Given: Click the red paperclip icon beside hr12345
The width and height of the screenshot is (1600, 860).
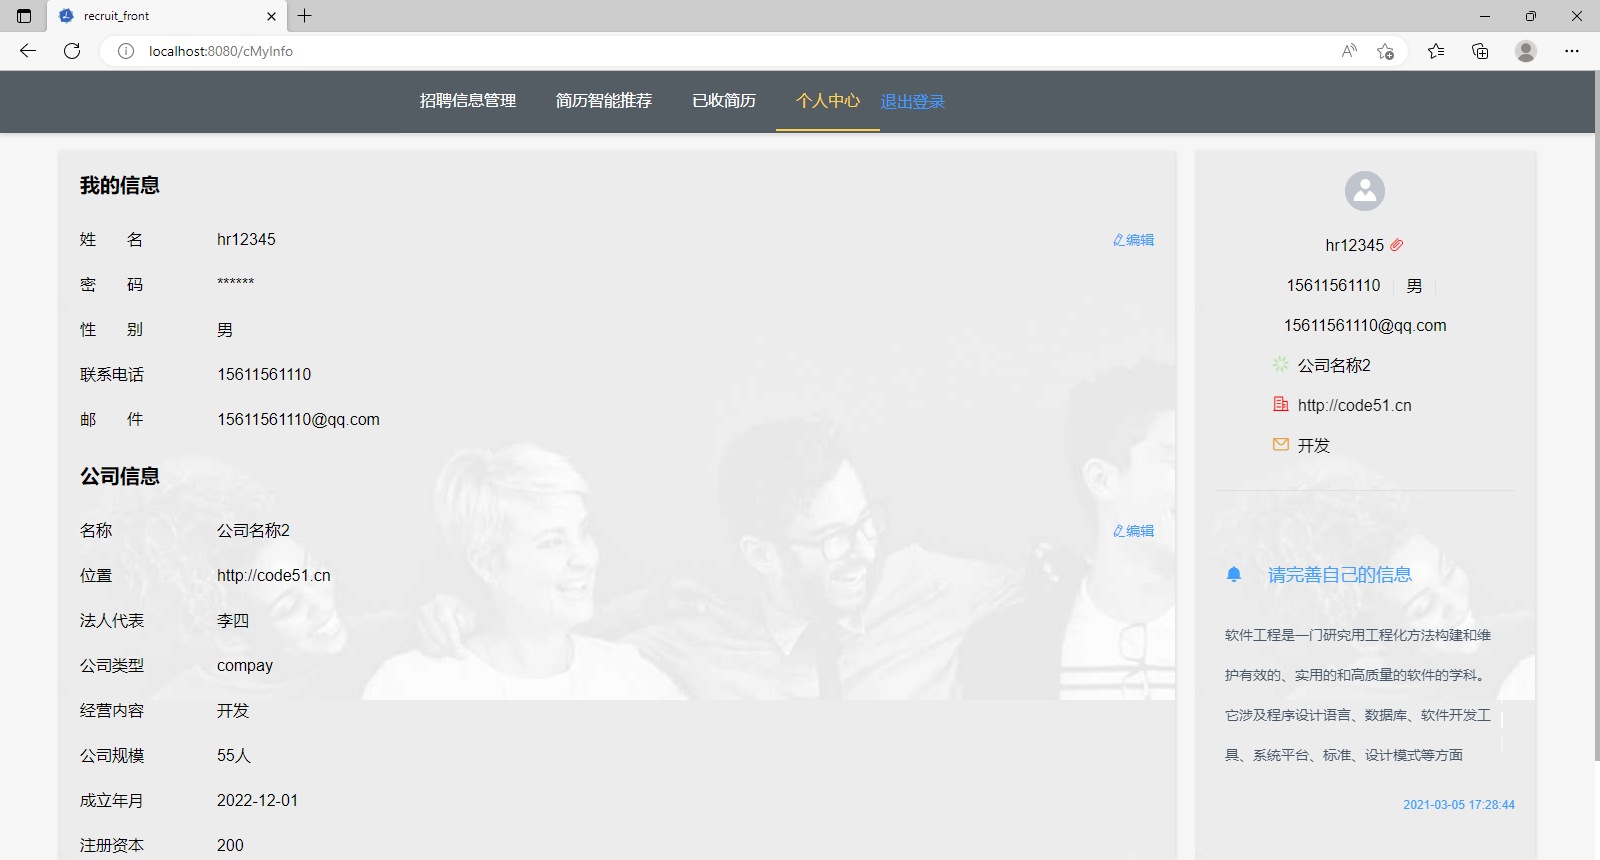Looking at the screenshot, I should tap(1397, 245).
